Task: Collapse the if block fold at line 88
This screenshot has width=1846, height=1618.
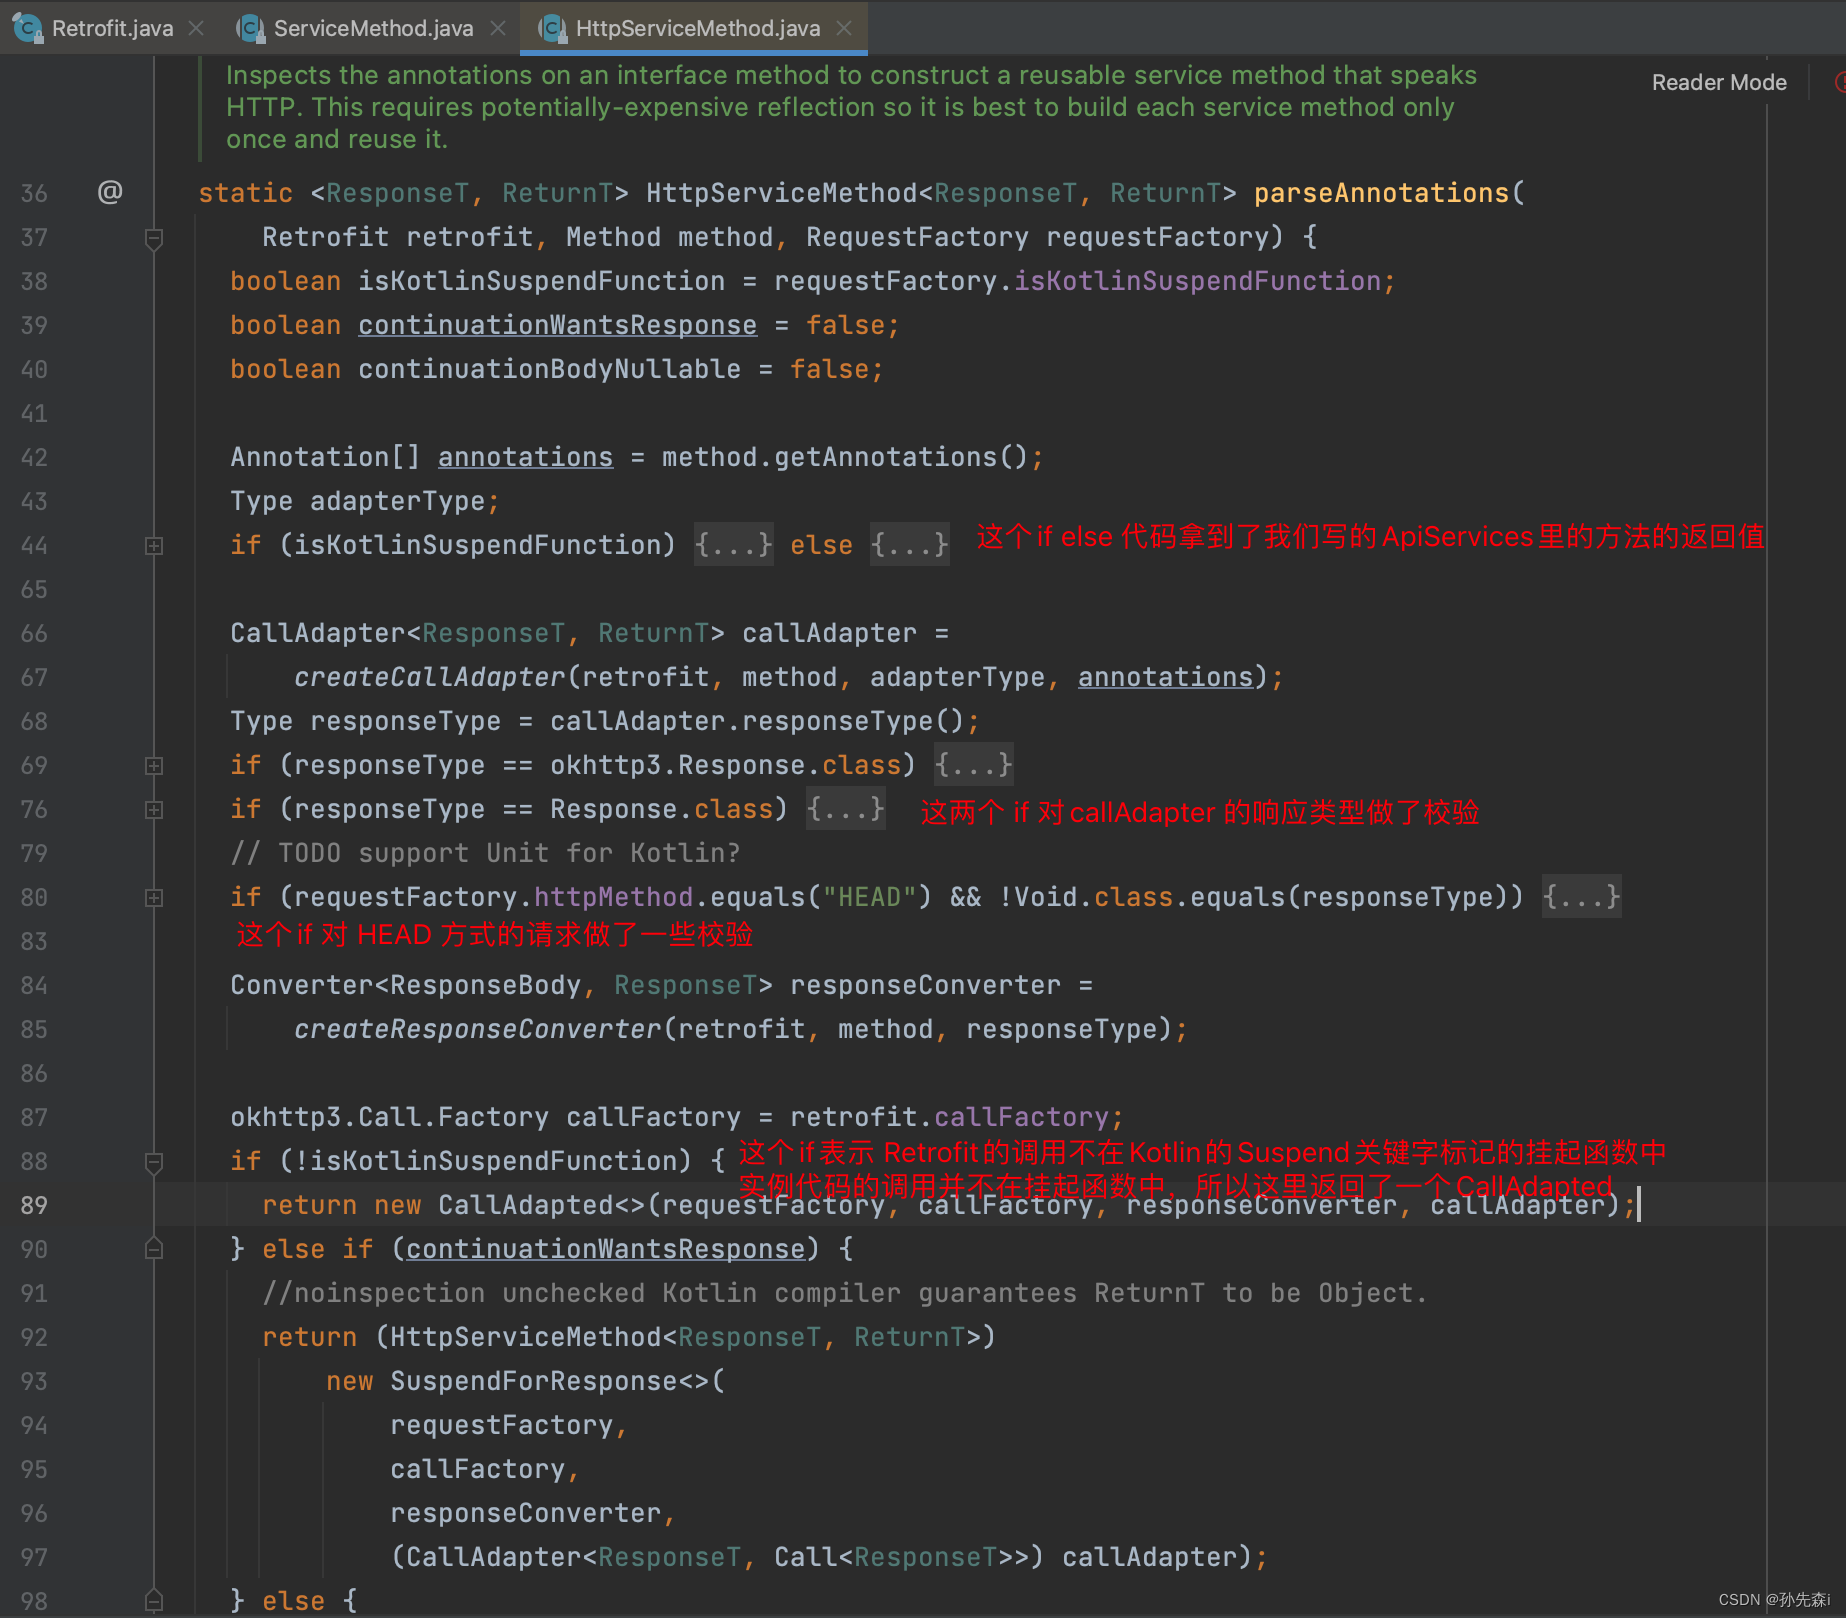Action: point(154,1162)
